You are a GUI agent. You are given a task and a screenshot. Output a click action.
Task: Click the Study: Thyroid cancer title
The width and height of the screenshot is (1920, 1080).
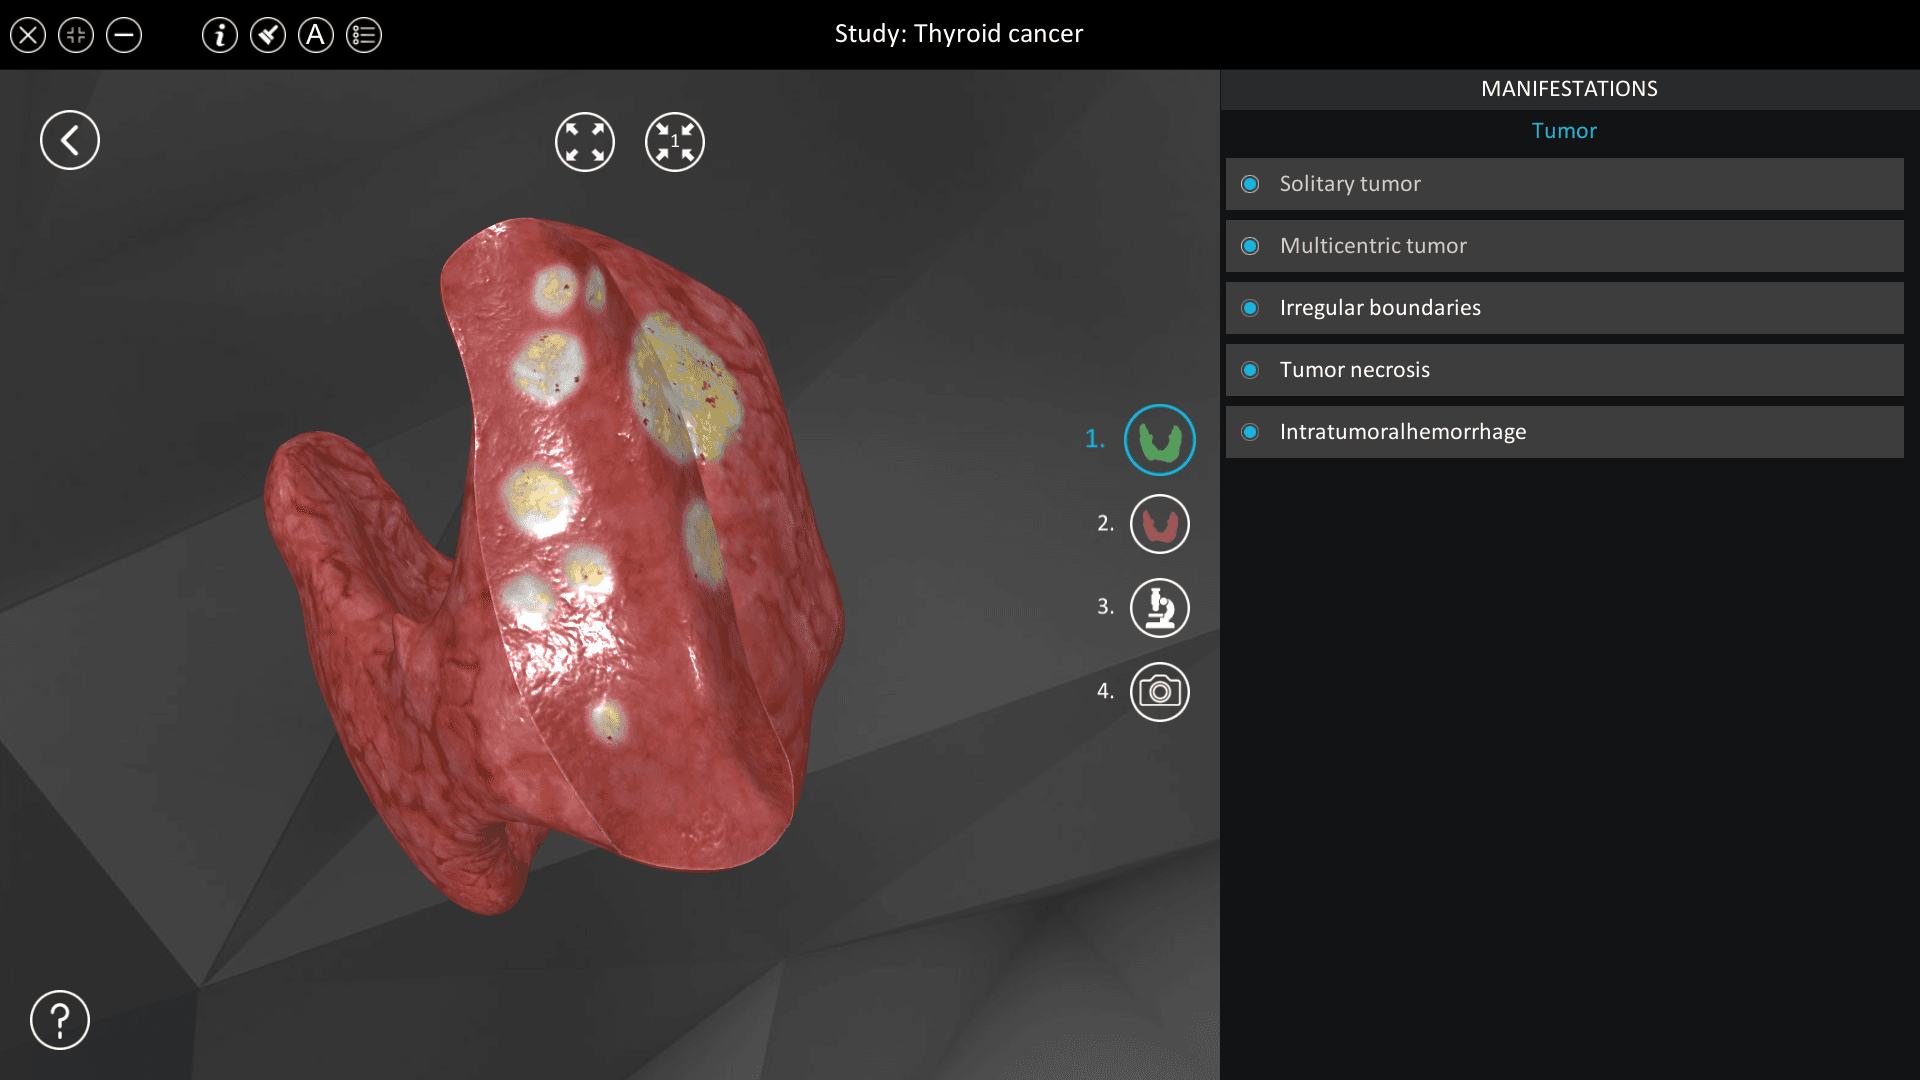click(959, 34)
